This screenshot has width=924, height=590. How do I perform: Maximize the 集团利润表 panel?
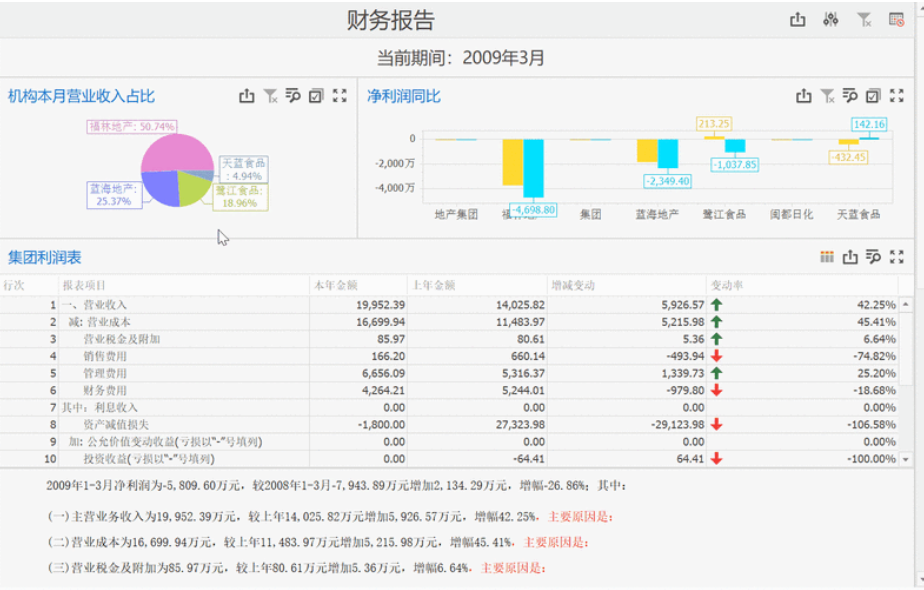tap(897, 256)
